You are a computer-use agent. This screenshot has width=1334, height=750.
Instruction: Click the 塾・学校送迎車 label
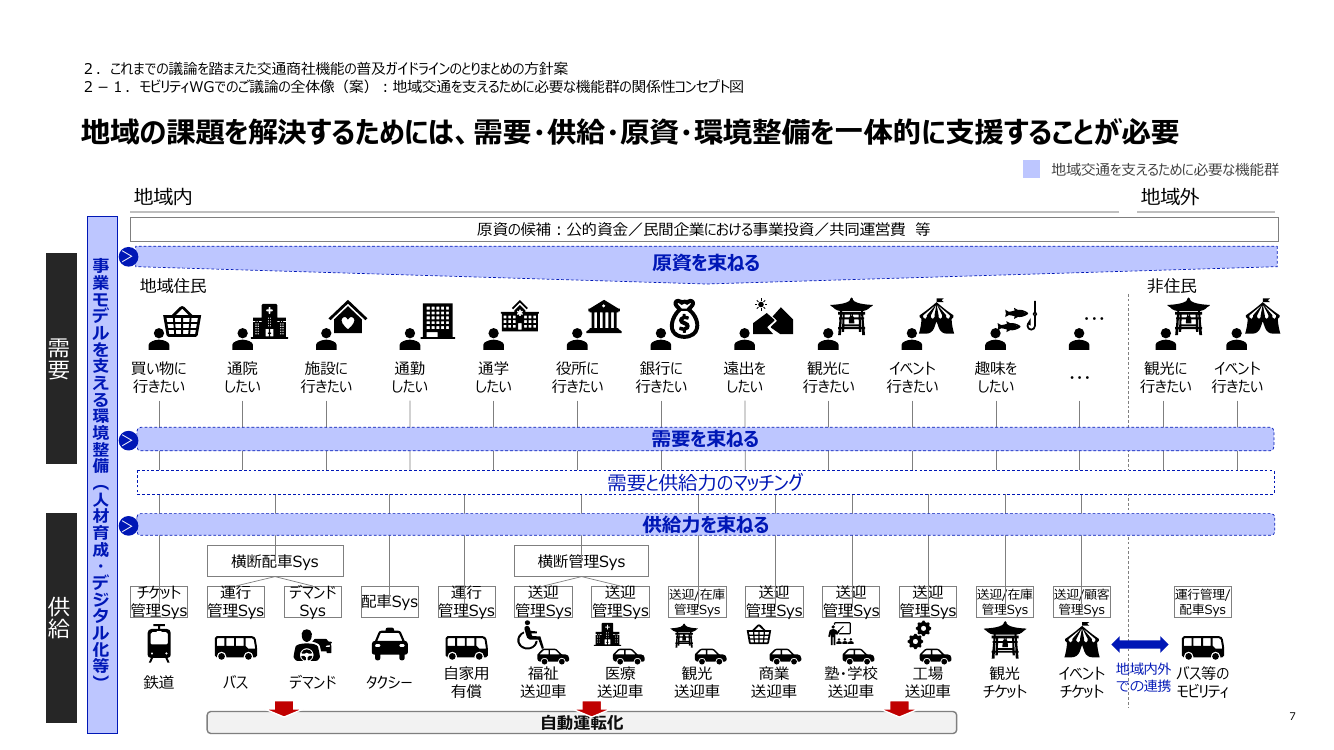(x=851, y=682)
